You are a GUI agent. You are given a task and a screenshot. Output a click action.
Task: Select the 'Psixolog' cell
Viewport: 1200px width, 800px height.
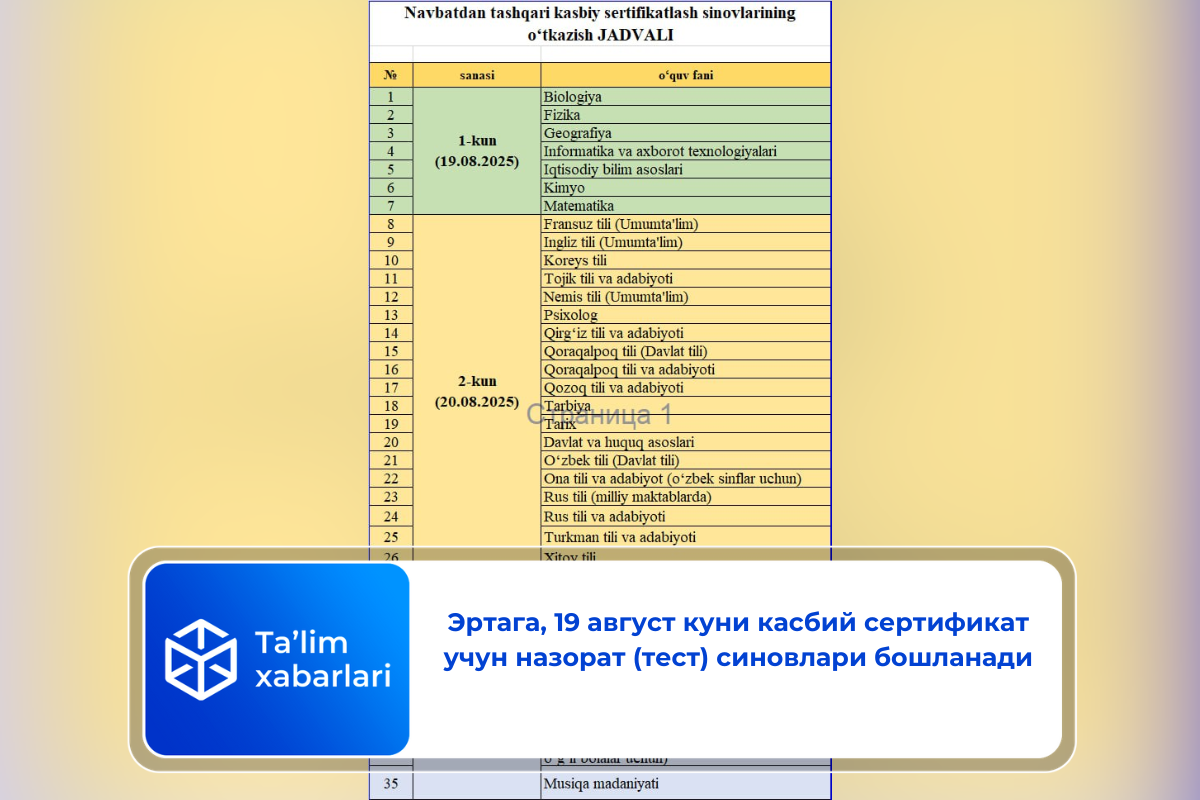[x=686, y=314]
